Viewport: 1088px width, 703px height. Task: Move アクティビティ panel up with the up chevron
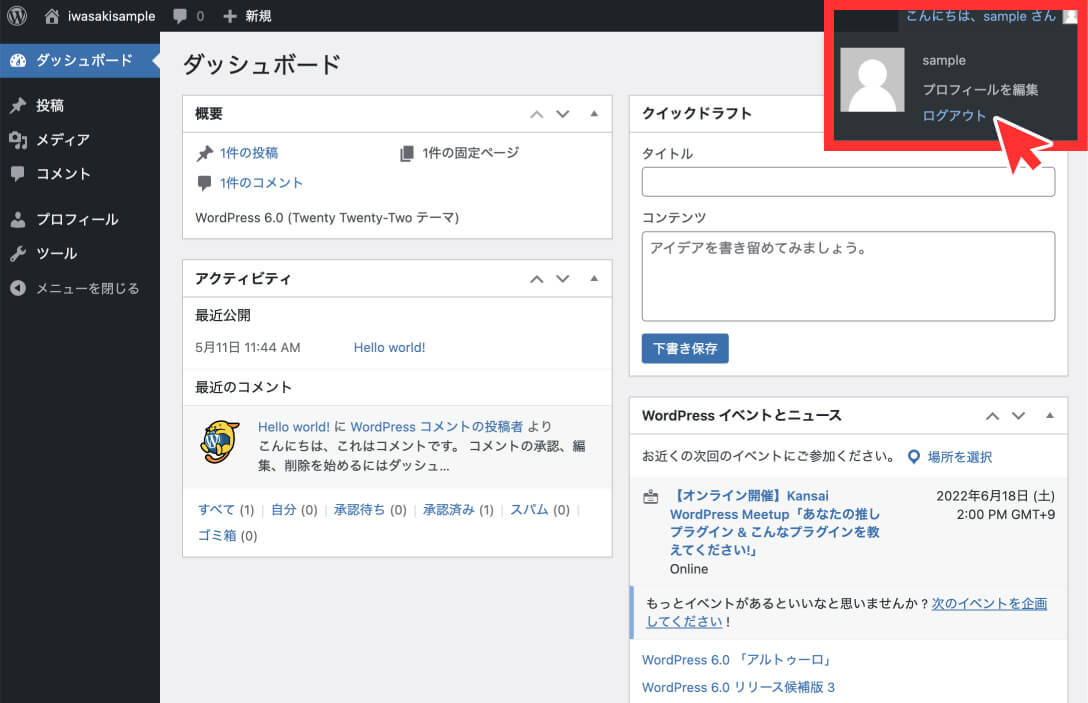pyautogui.click(x=536, y=279)
